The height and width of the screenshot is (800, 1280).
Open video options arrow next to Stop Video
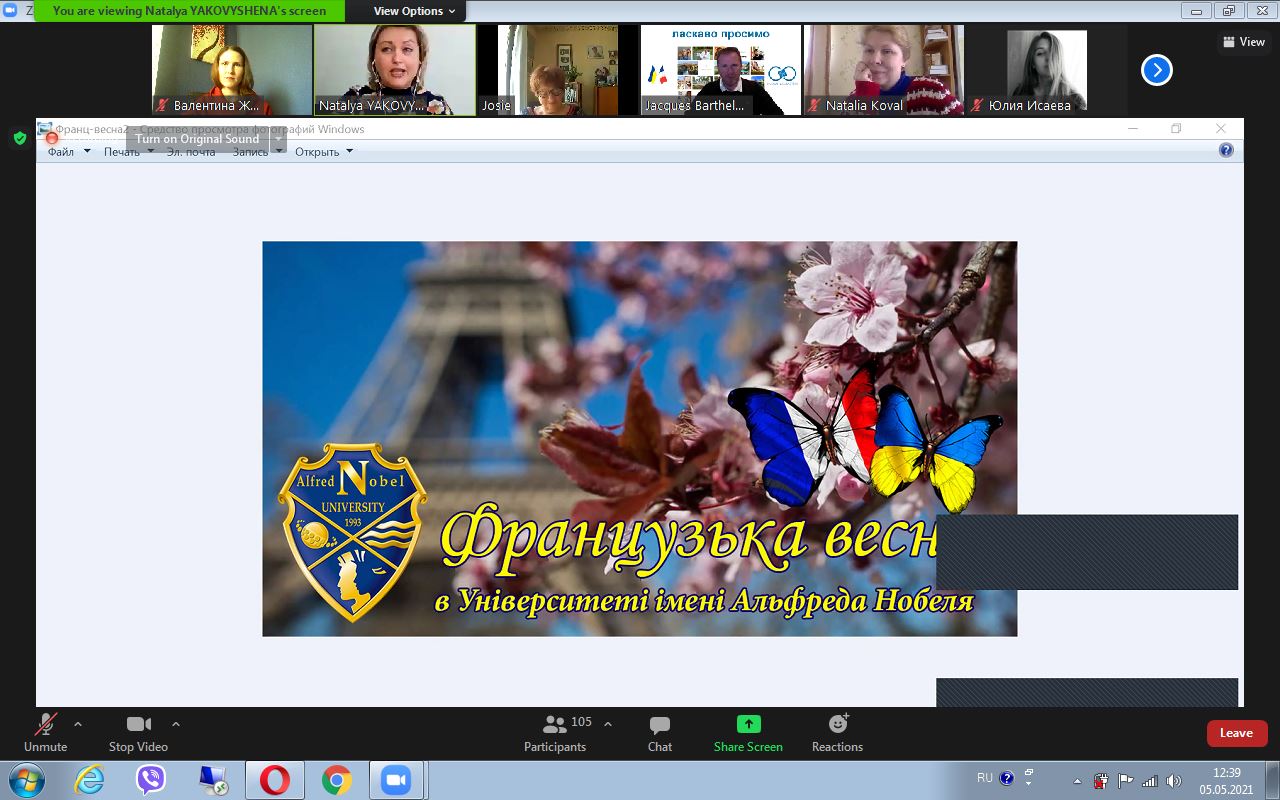176,724
